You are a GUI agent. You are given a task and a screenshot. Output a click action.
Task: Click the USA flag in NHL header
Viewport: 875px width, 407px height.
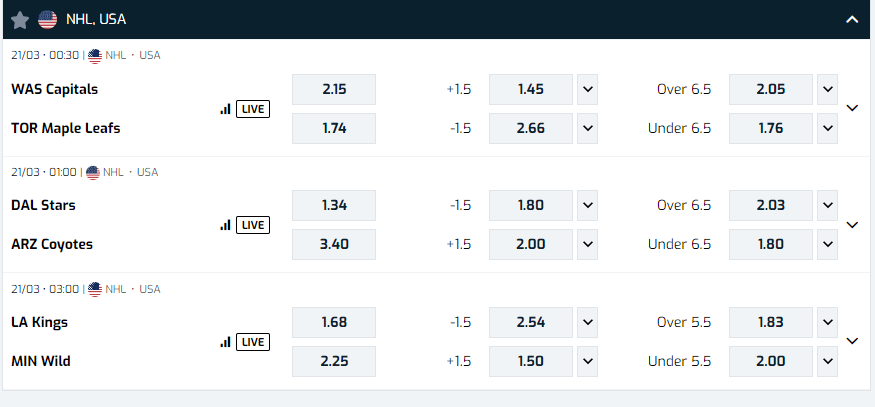click(47, 20)
